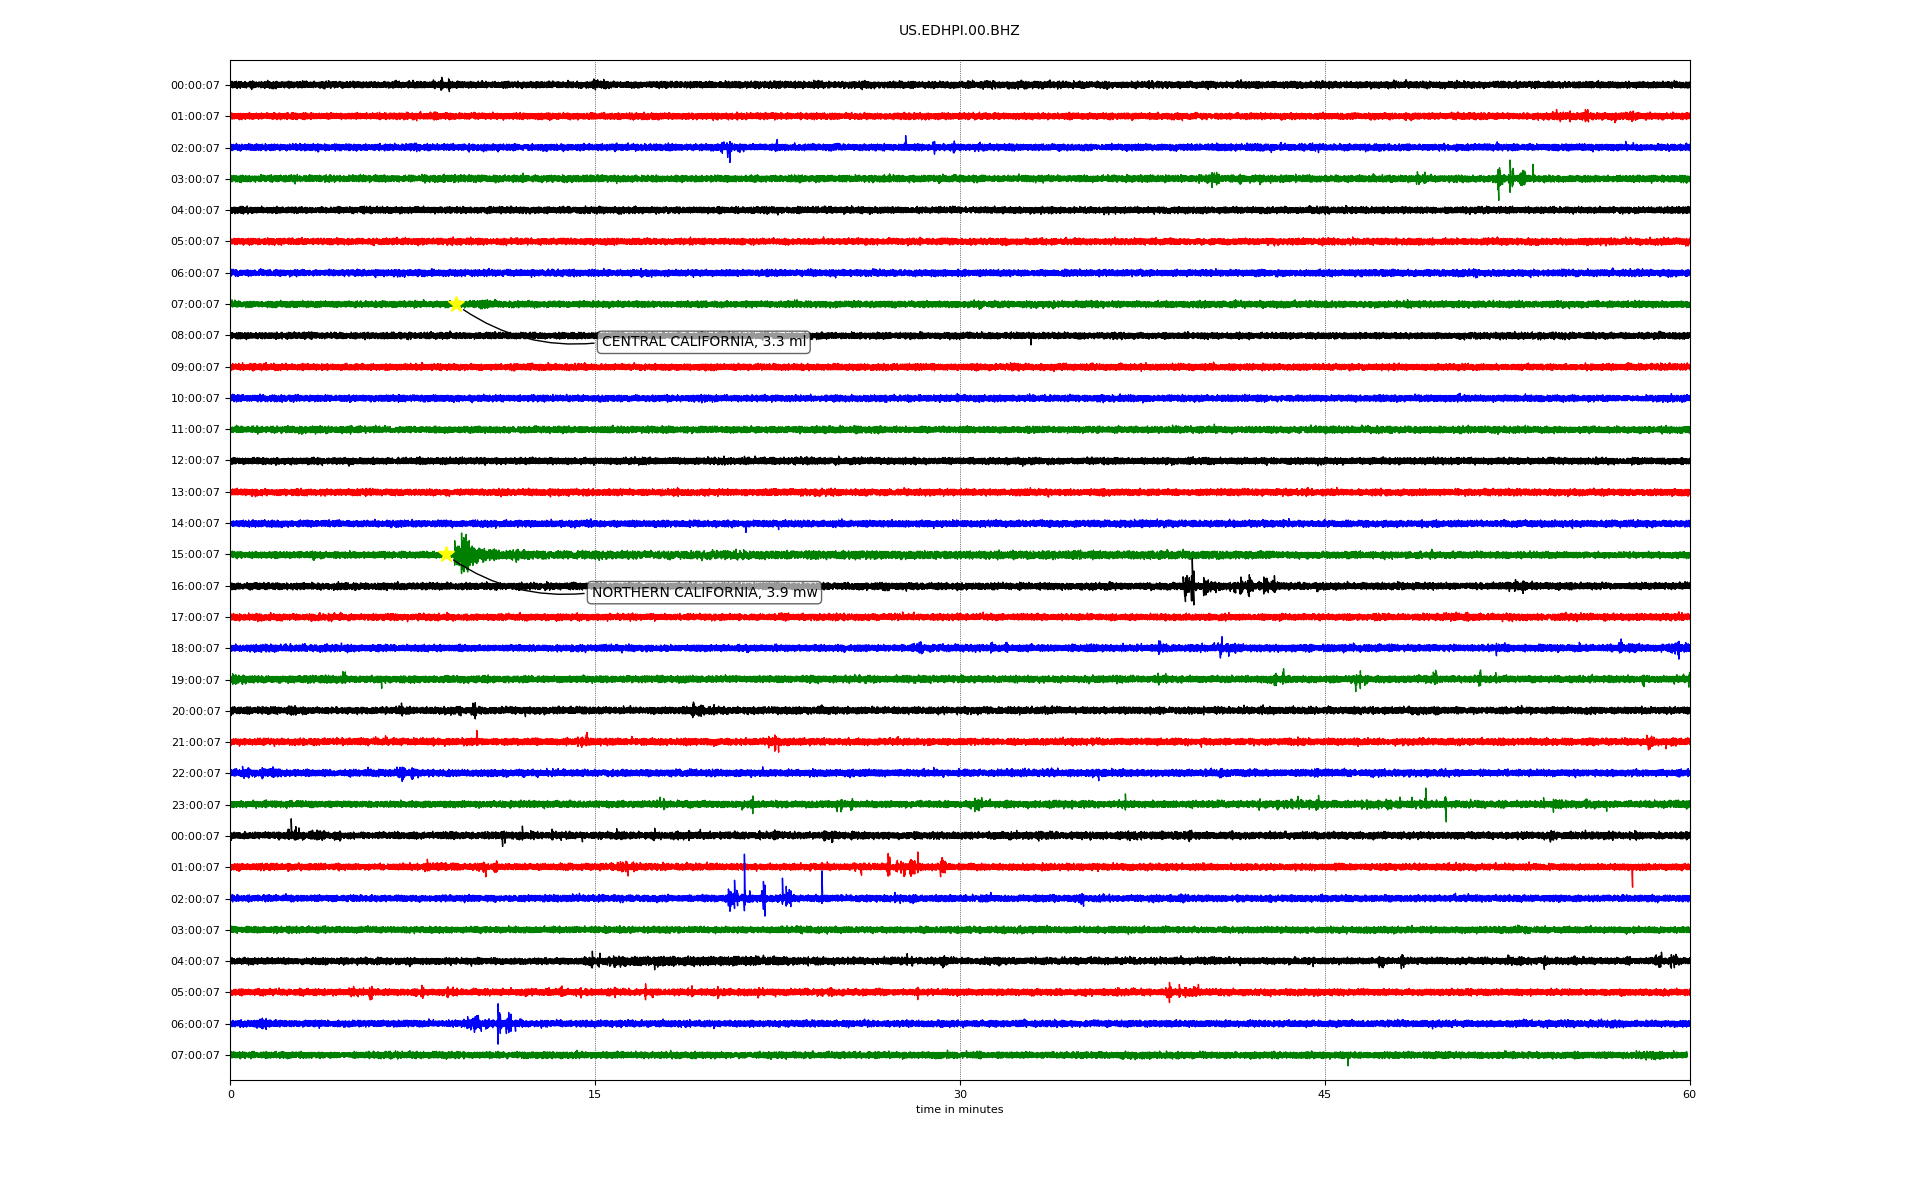
Task: Click the green burst near minute 52 on 03:00:07
Action: [1510, 178]
